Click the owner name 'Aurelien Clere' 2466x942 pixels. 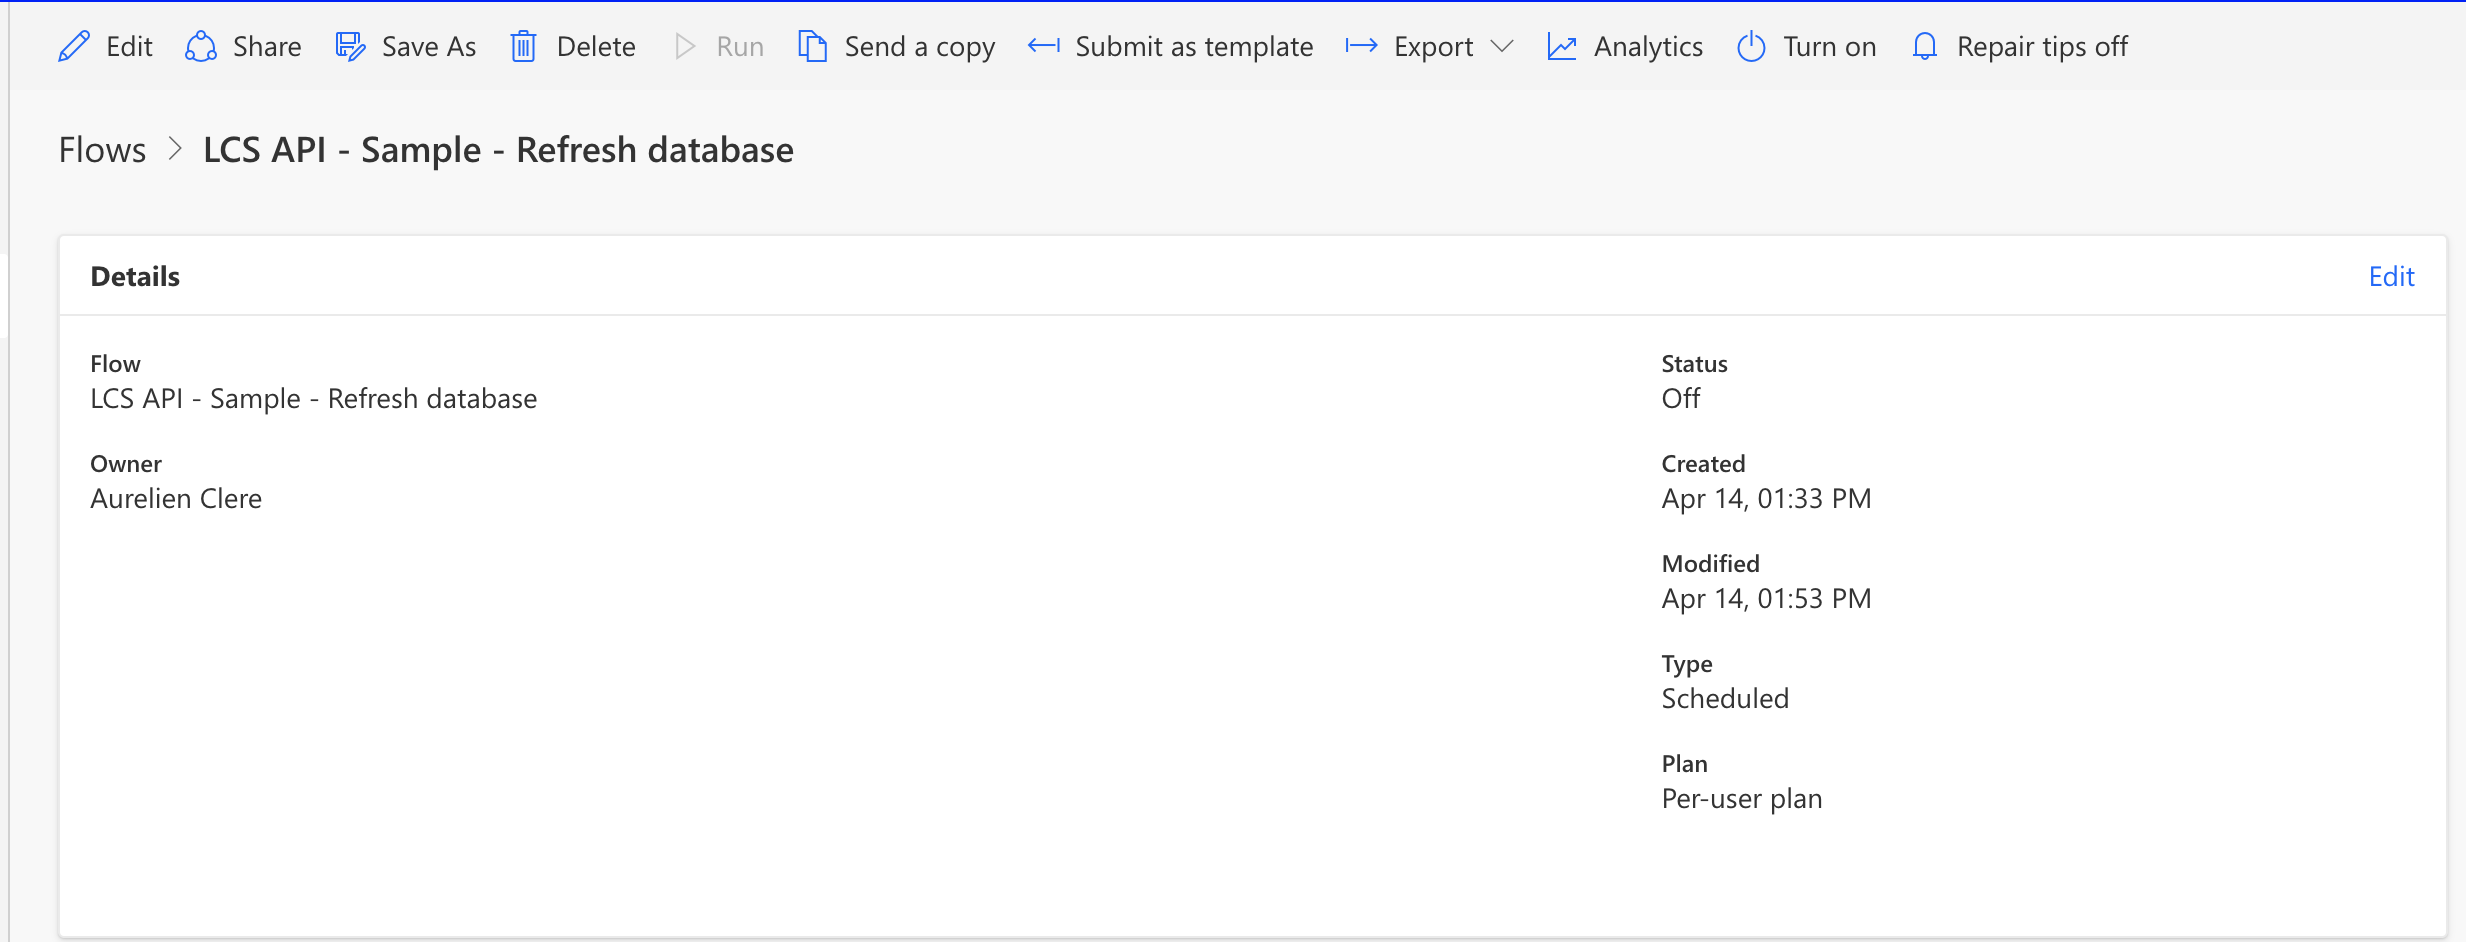176,499
